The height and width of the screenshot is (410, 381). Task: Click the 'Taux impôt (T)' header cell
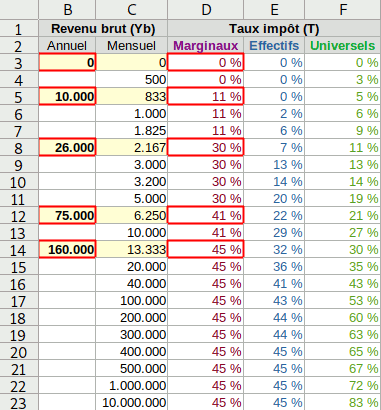(274, 29)
